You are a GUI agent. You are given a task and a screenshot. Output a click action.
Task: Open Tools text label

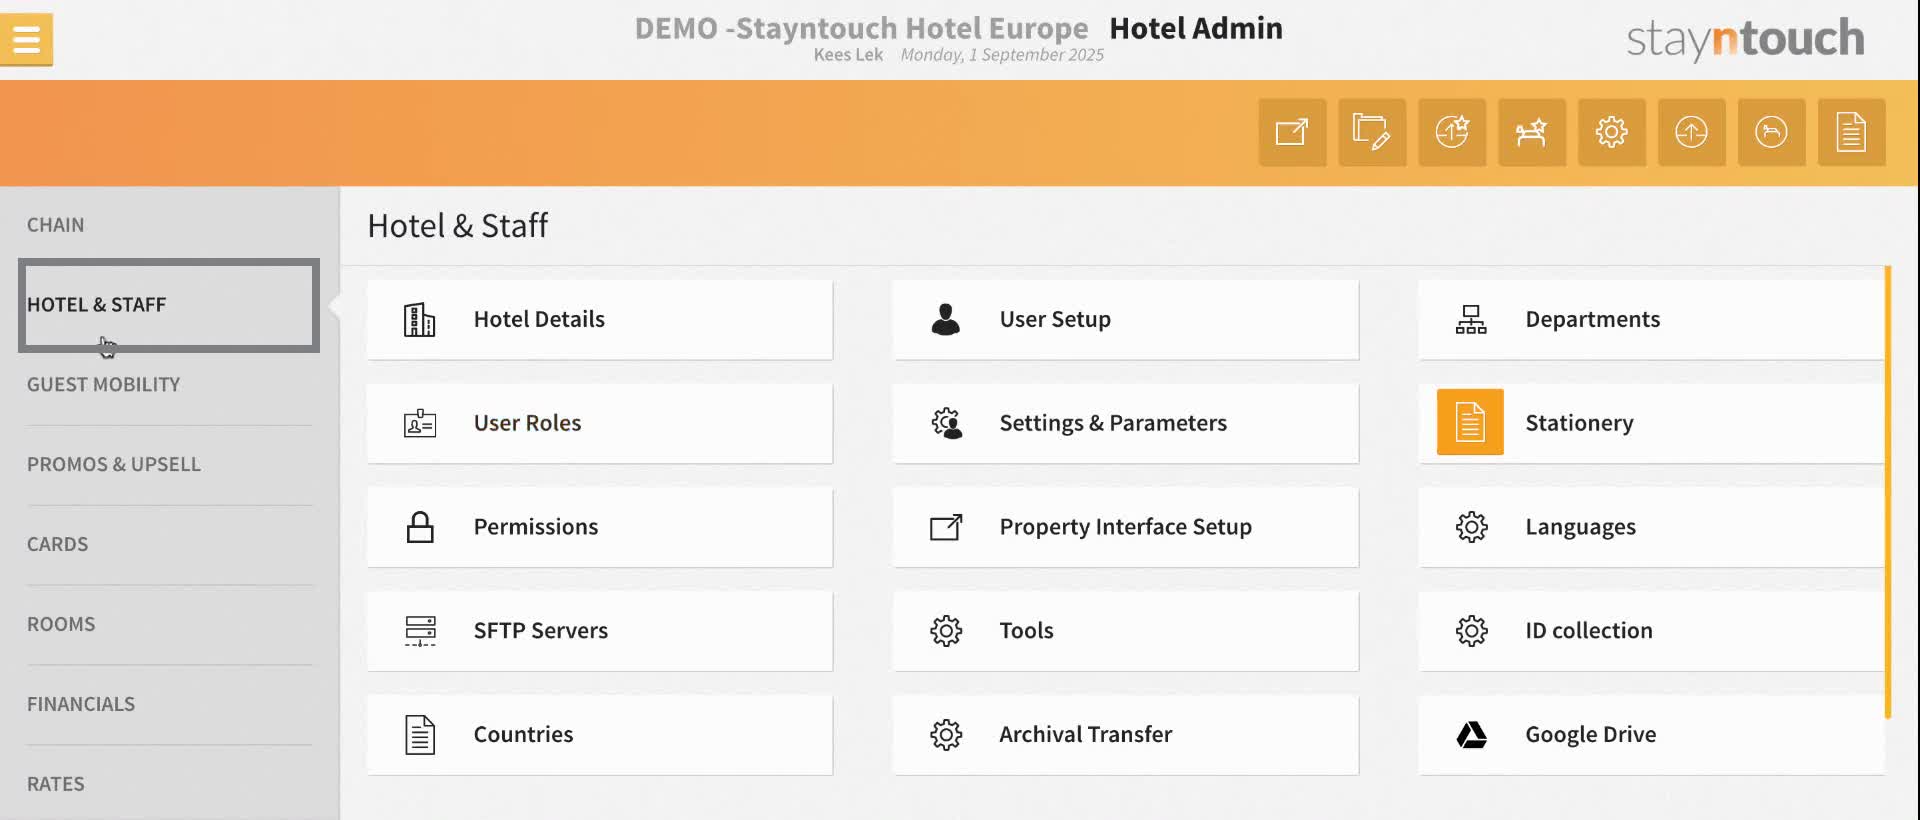(1026, 632)
